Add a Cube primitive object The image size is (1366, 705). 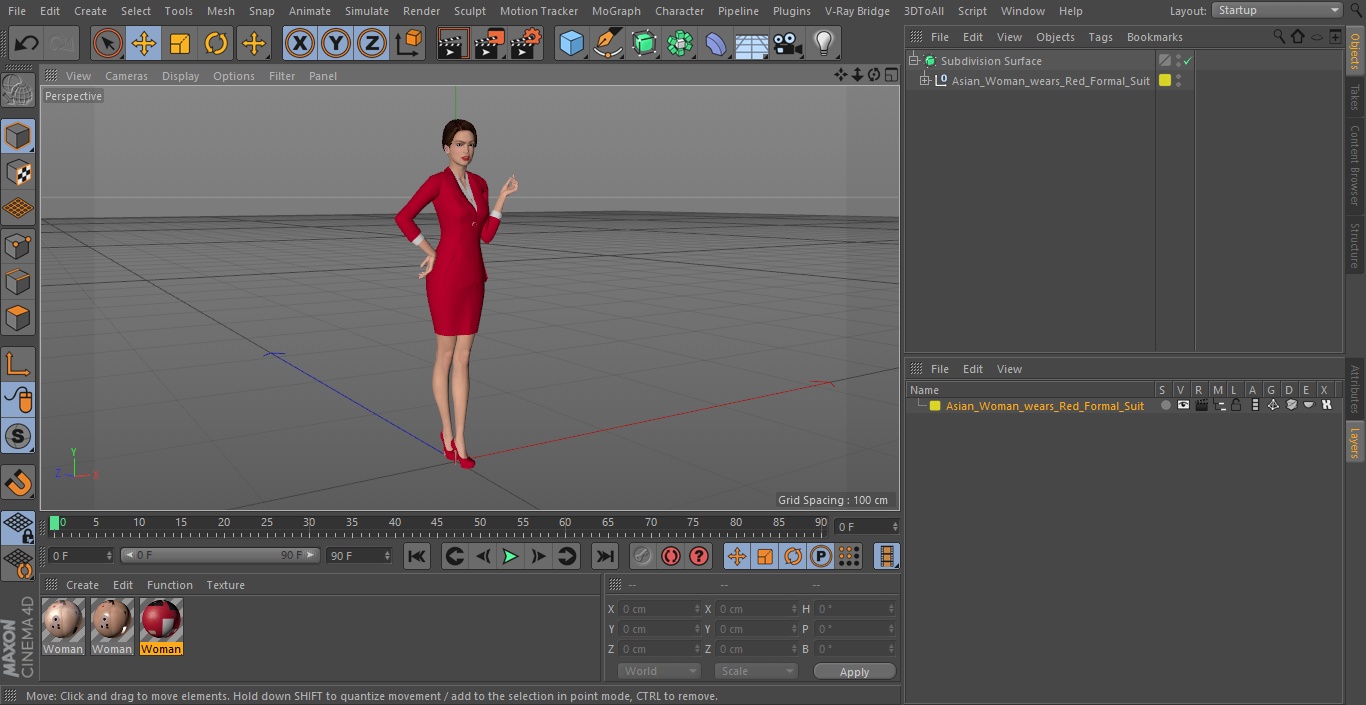click(571, 44)
